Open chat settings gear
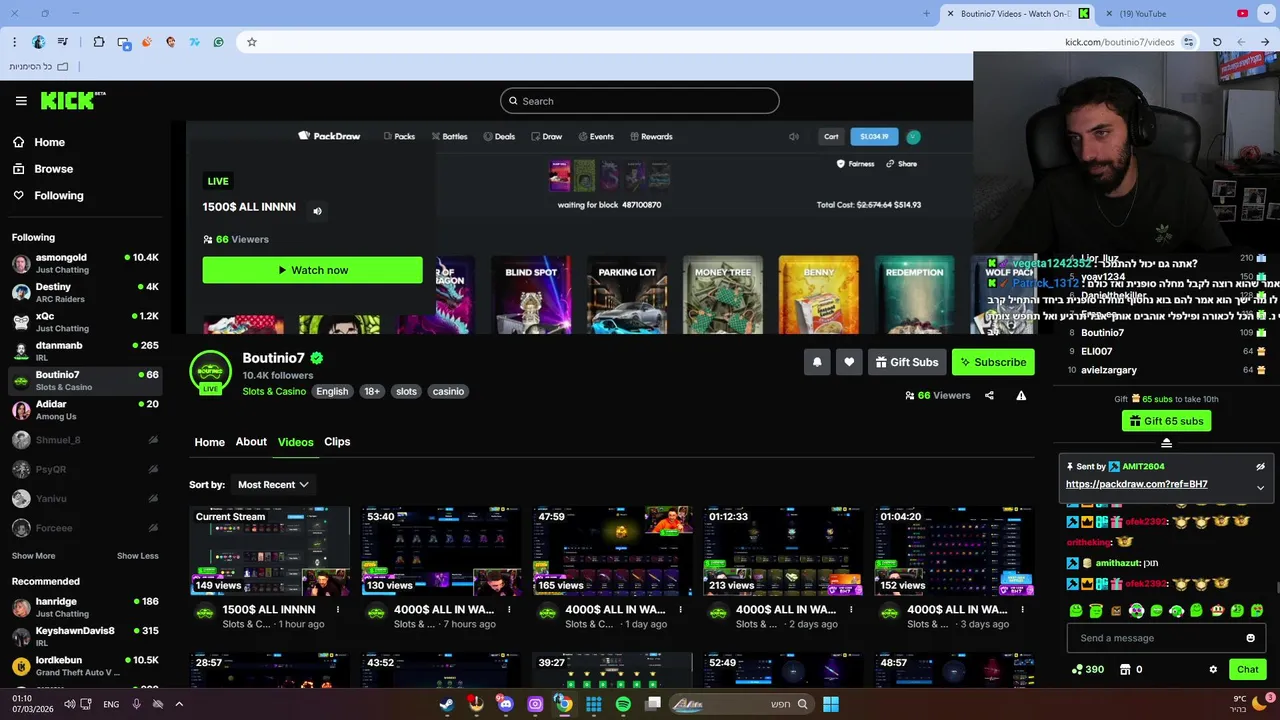This screenshot has width=1280, height=720. coord(1213,670)
